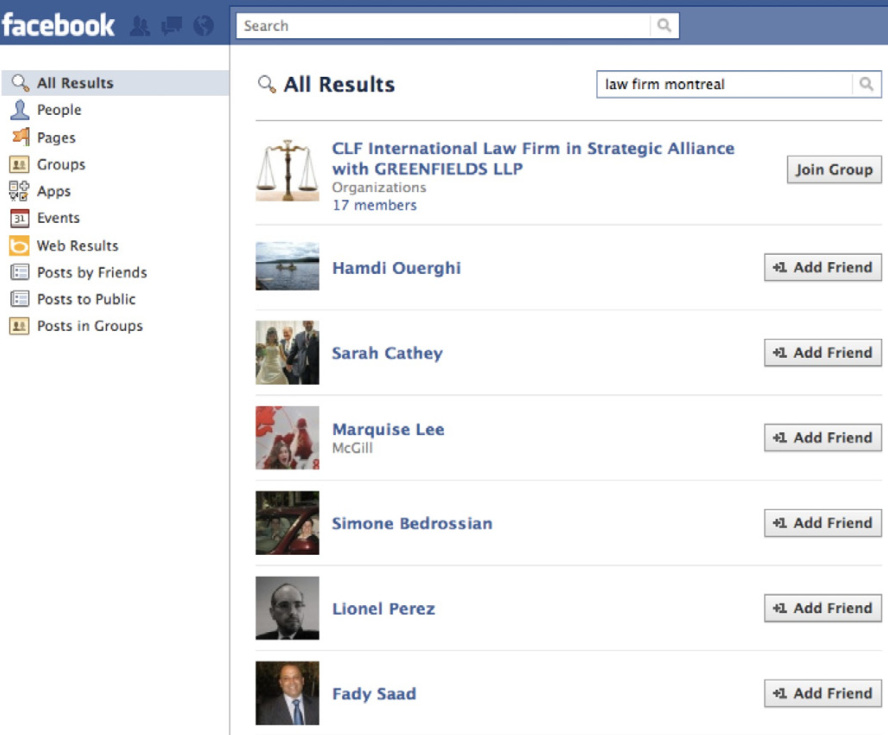Click magnifier button beside 'law firm montreal'
The height and width of the screenshot is (735, 888).
point(866,84)
